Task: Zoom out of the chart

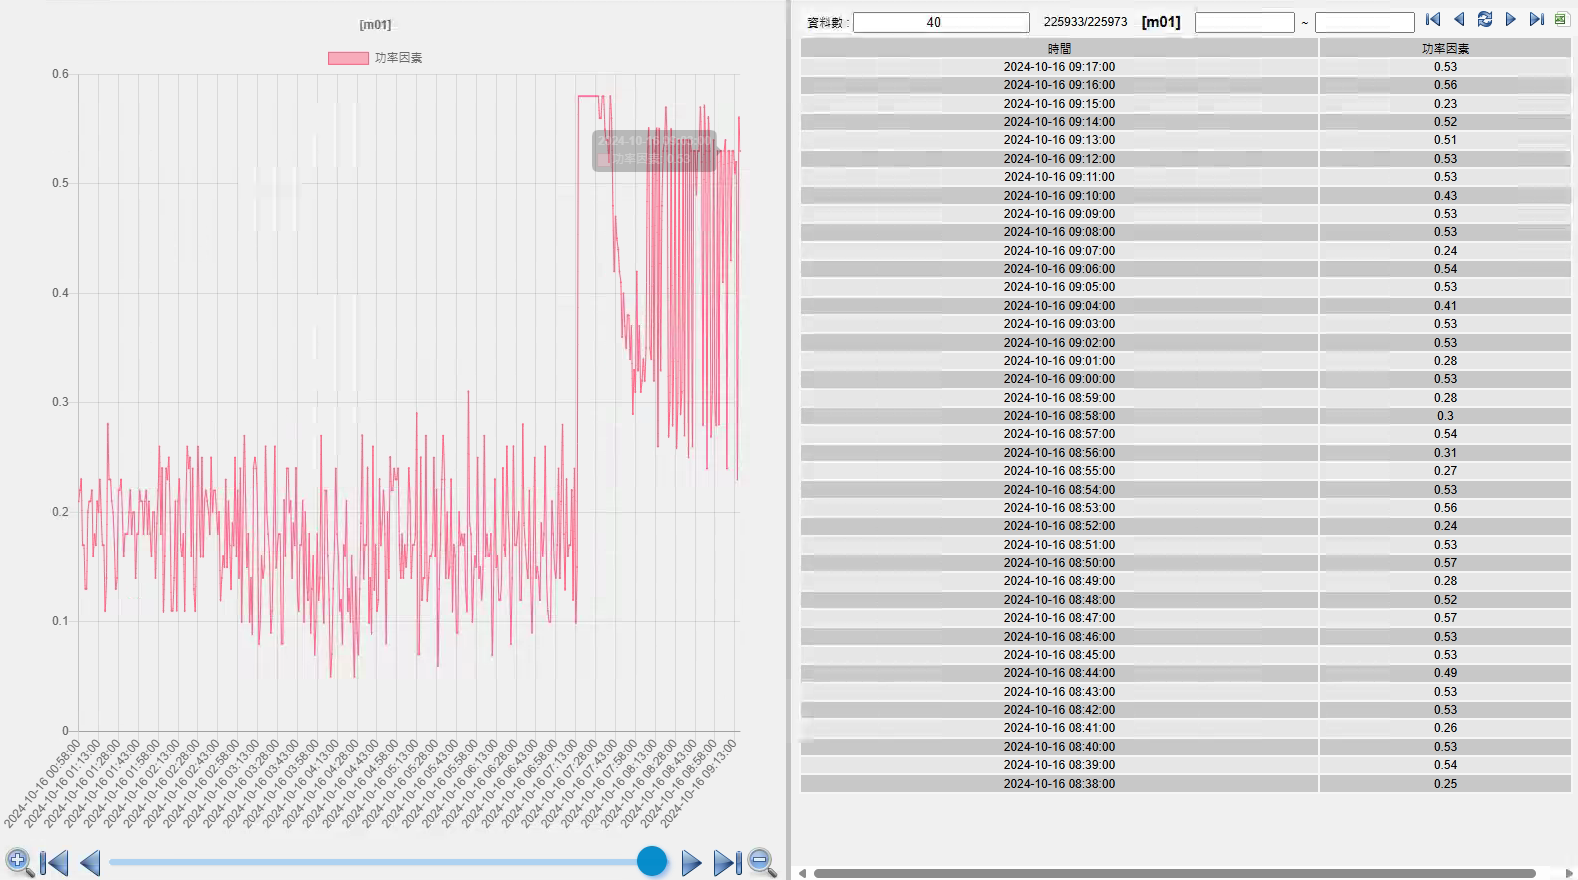Action: click(x=762, y=862)
